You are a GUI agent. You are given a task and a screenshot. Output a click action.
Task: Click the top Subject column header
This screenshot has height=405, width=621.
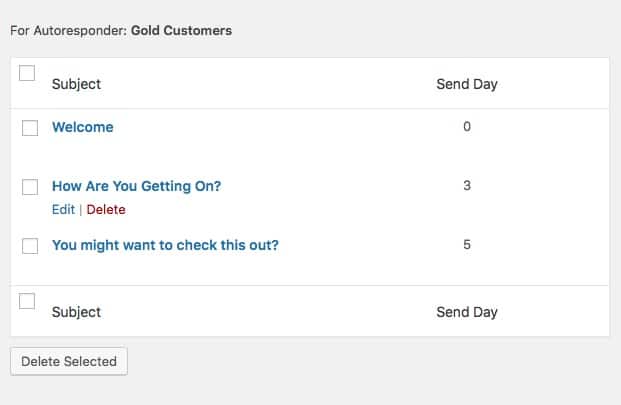coord(76,84)
